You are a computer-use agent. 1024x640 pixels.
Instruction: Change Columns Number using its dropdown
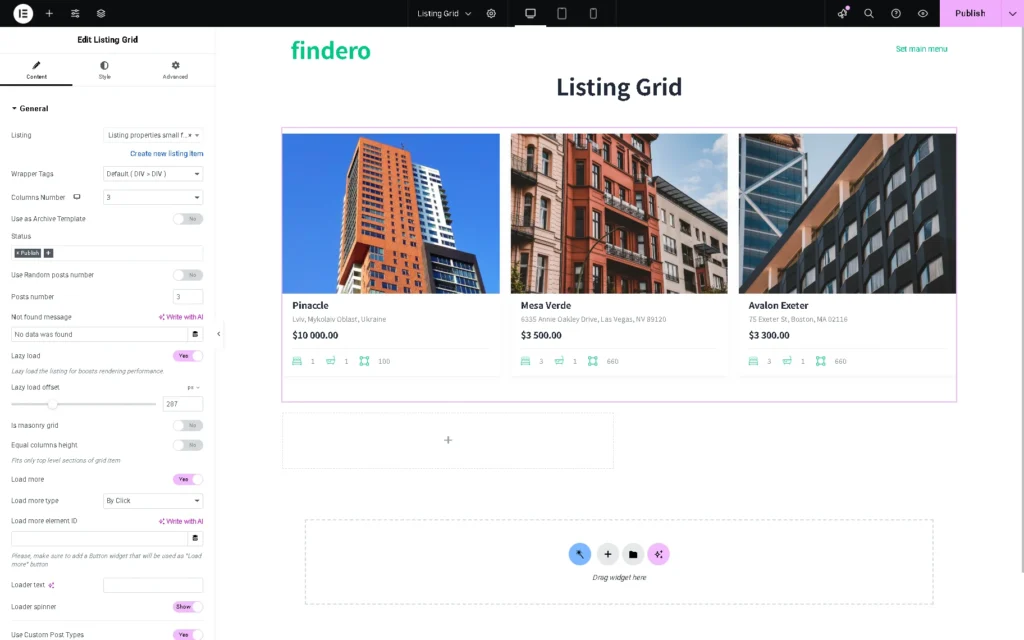point(152,197)
